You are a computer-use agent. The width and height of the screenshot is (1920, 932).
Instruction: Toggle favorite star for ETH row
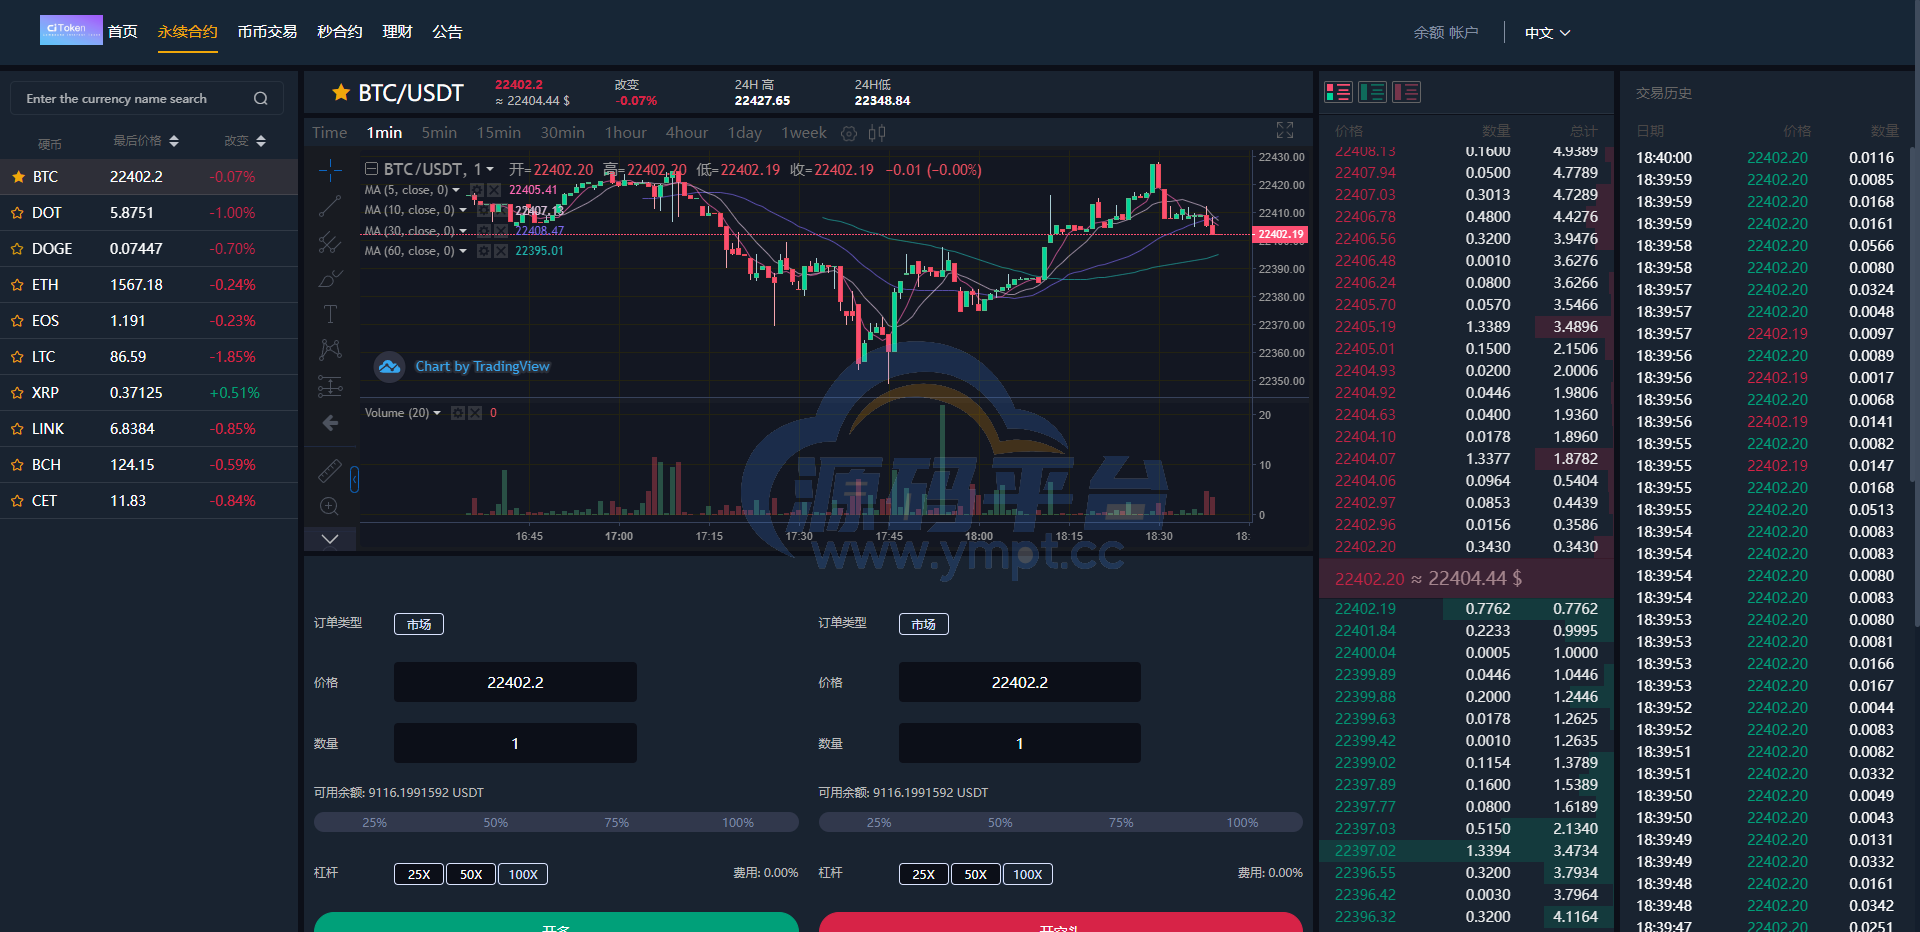click(x=18, y=285)
